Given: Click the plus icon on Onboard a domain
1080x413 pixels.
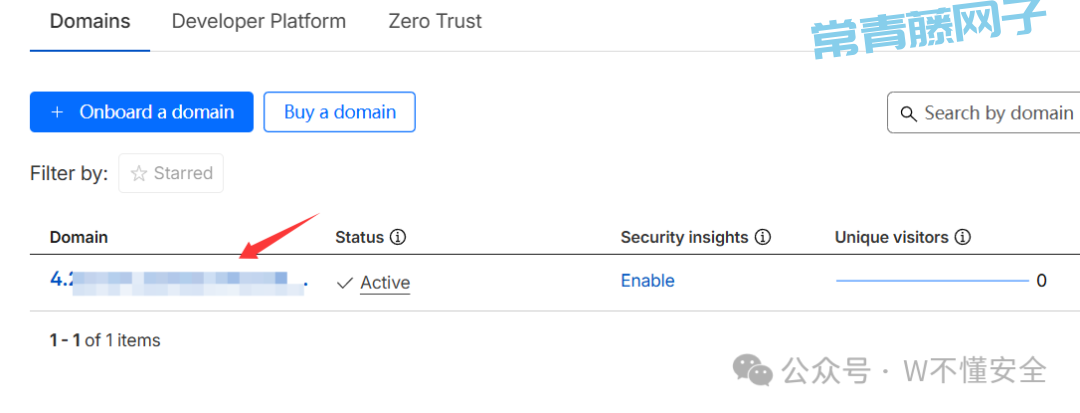Looking at the screenshot, I should click(x=57, y=112).
